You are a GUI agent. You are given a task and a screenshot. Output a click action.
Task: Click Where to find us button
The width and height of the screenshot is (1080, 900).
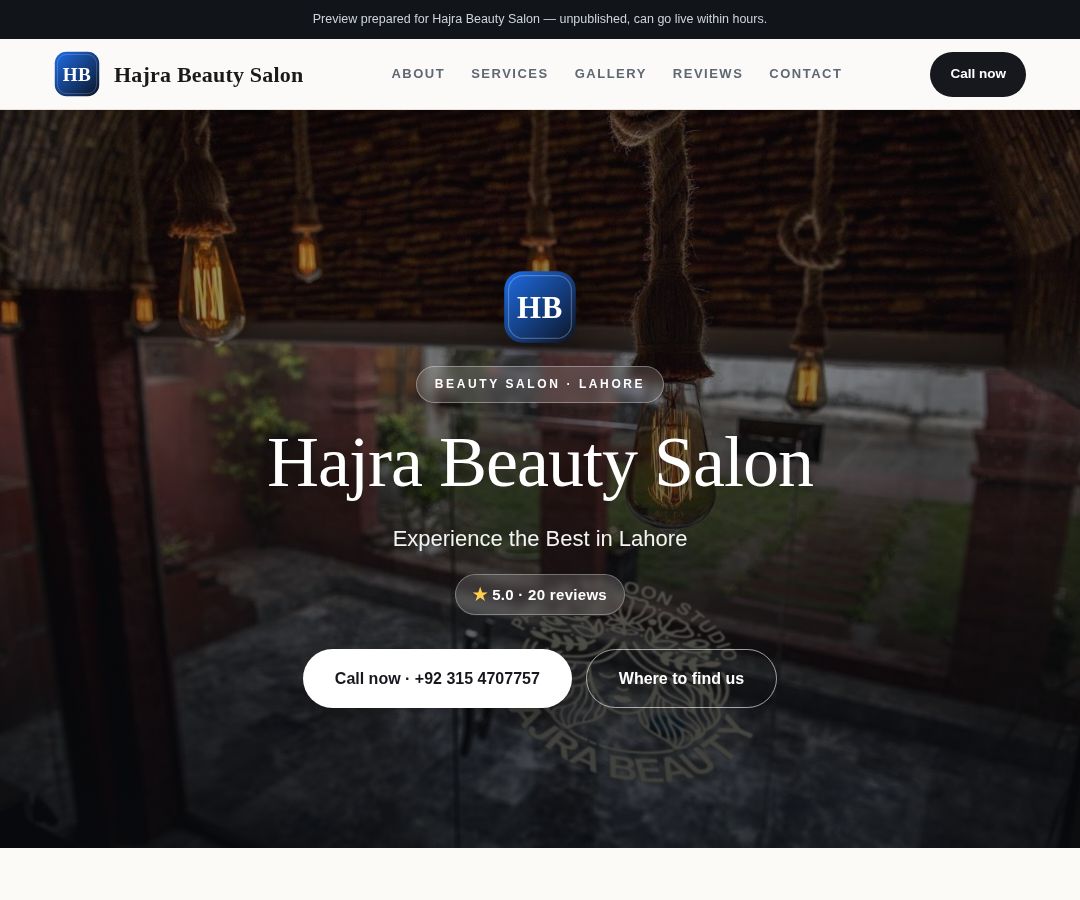click(x=681, y=678)
